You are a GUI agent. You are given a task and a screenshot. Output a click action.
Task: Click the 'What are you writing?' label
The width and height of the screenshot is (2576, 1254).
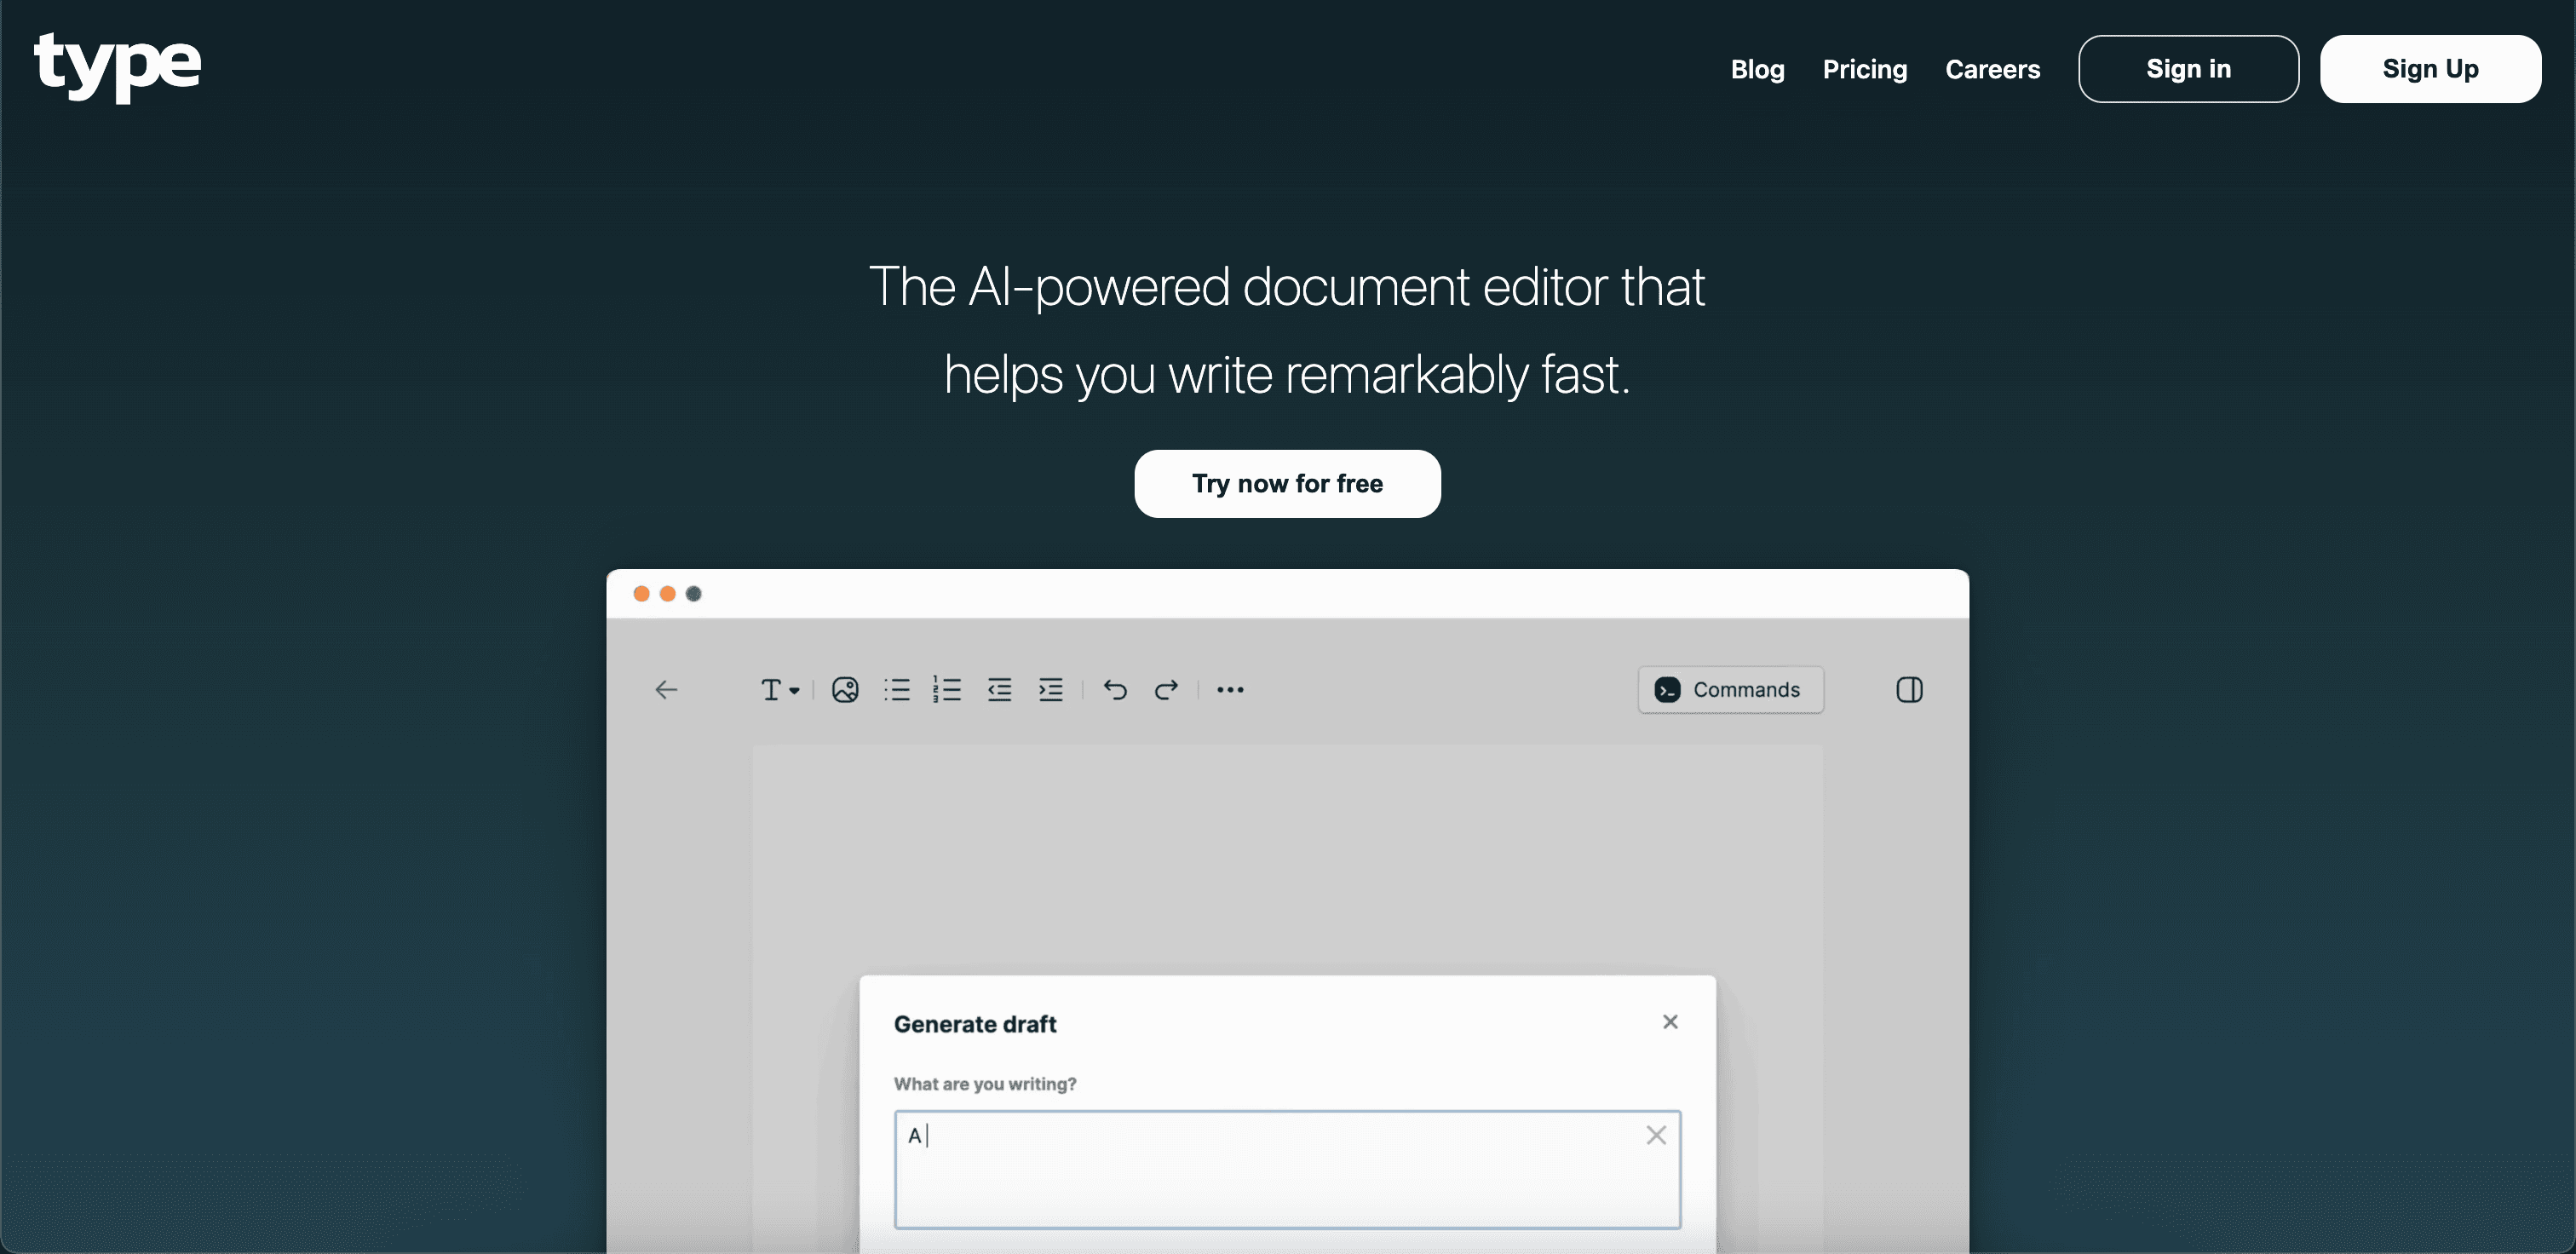[985, 1084]
